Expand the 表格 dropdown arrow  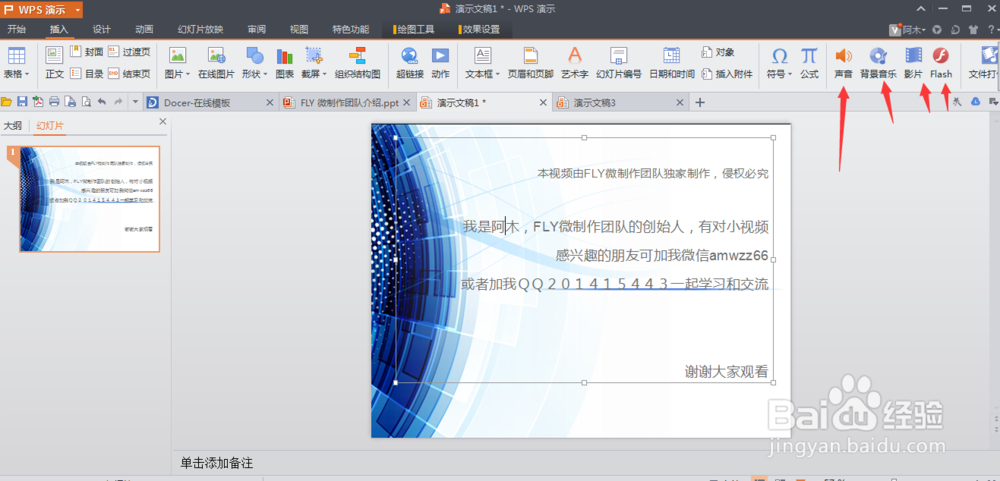pyautogui.click(x=27, y=75)
